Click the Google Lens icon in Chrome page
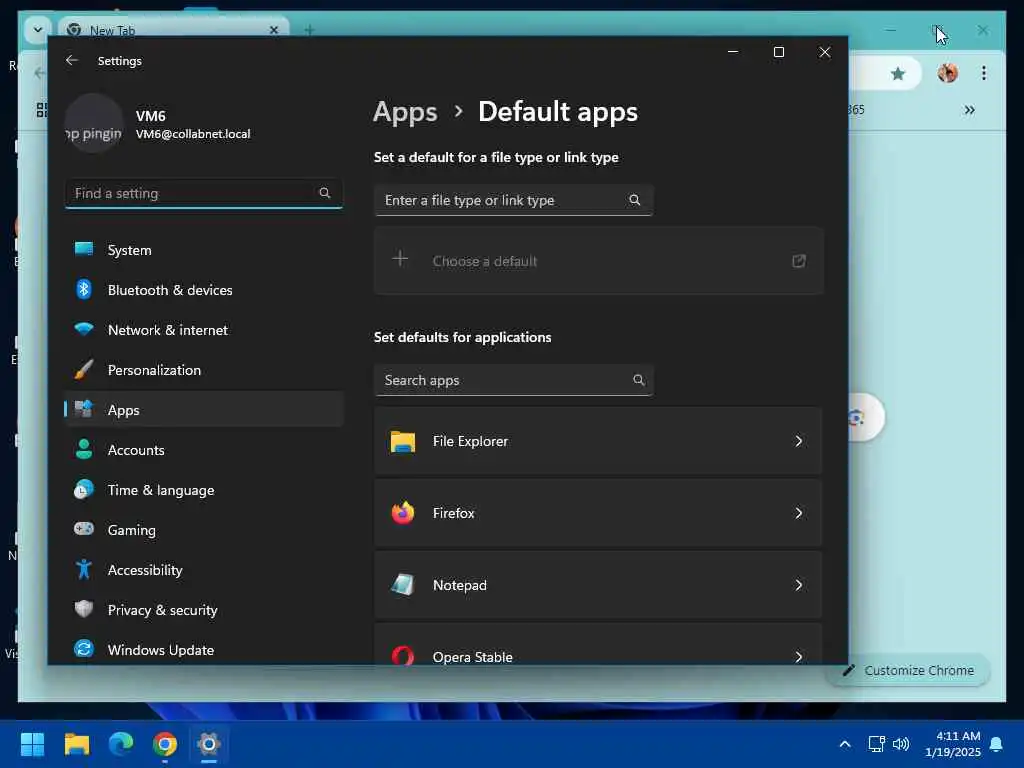This screenshot has height=768, width=1024. point(857,417)
